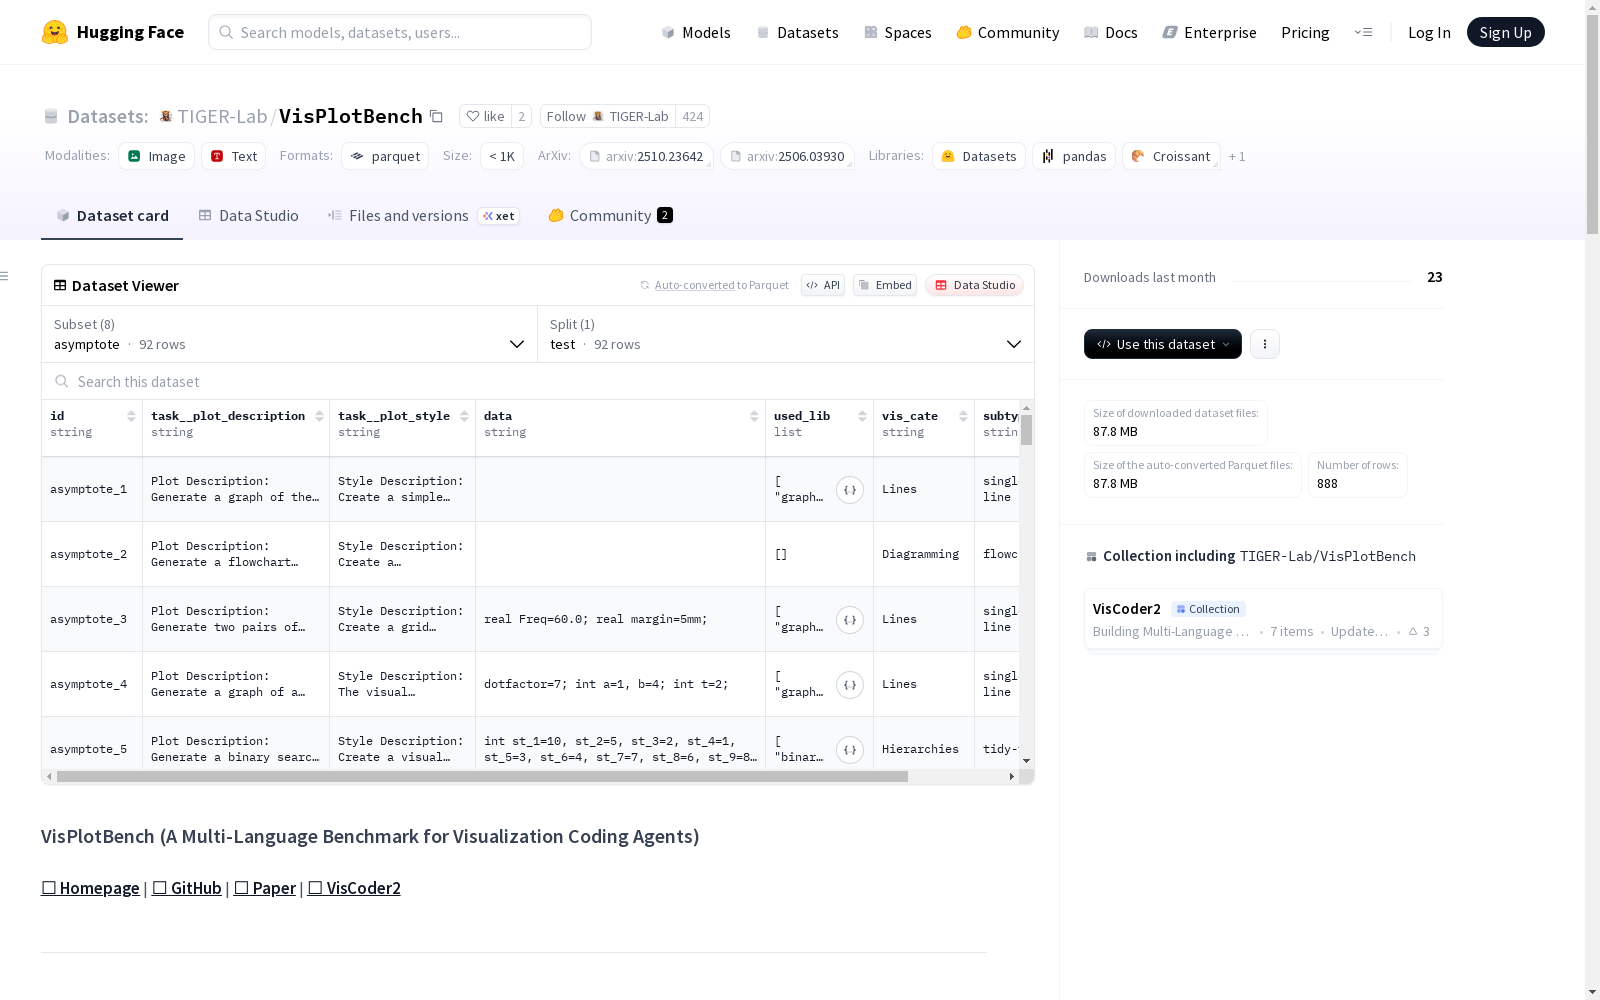Open the GitHub link
The image size is (1600, 1000).
[x=187, y=888]
